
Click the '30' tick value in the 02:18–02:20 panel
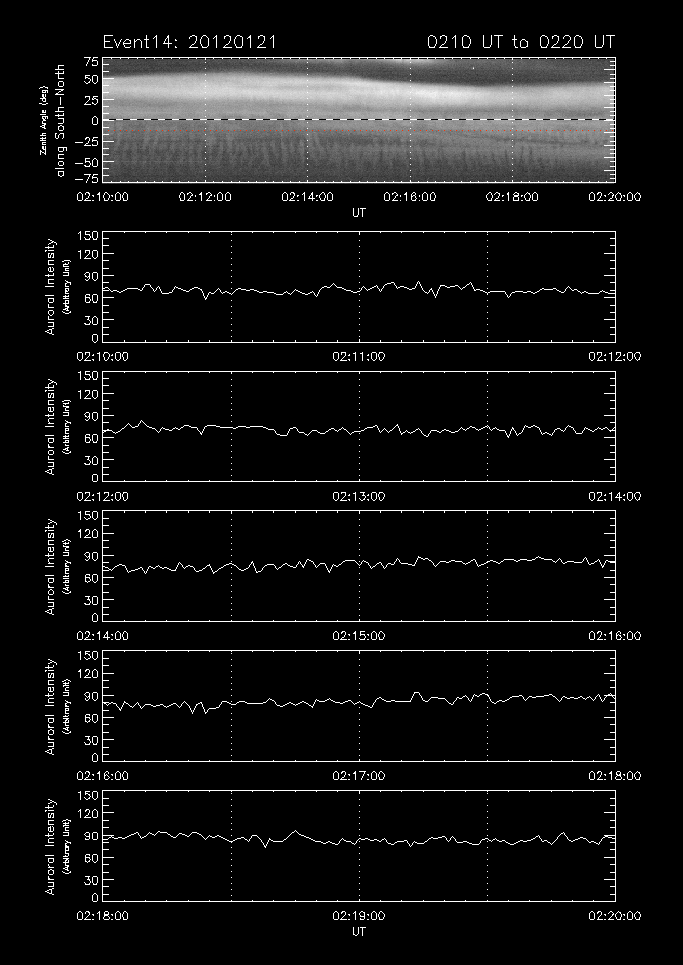click(x=91, y=879)
